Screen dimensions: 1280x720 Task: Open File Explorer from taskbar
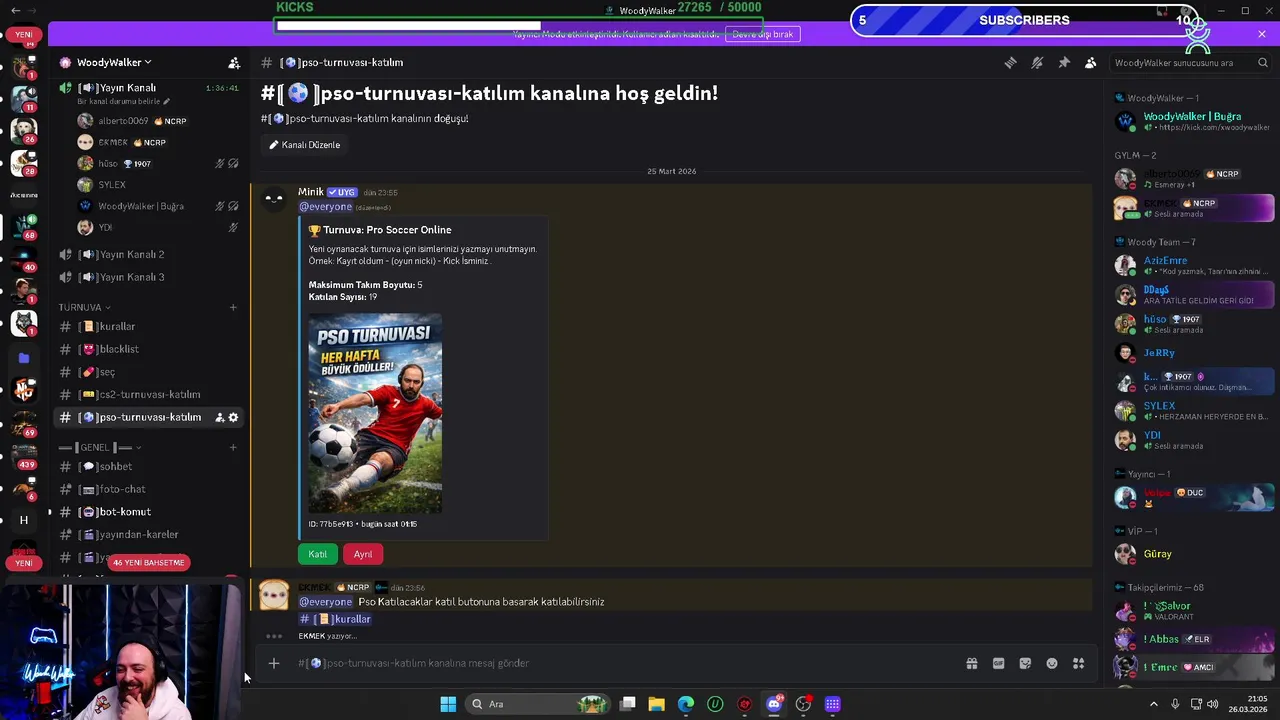click(656, 704)
